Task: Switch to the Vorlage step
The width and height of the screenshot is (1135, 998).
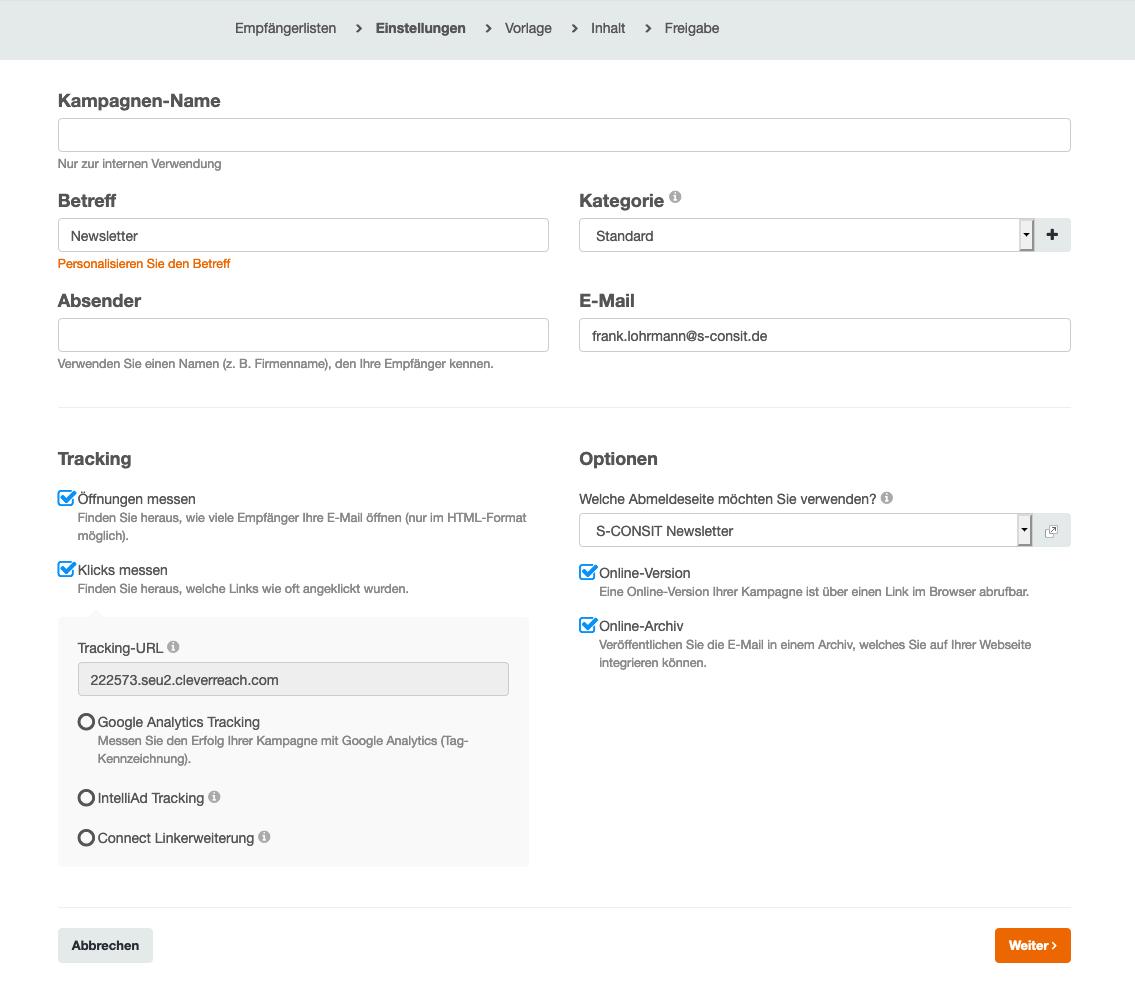Action: click(528, 28)
